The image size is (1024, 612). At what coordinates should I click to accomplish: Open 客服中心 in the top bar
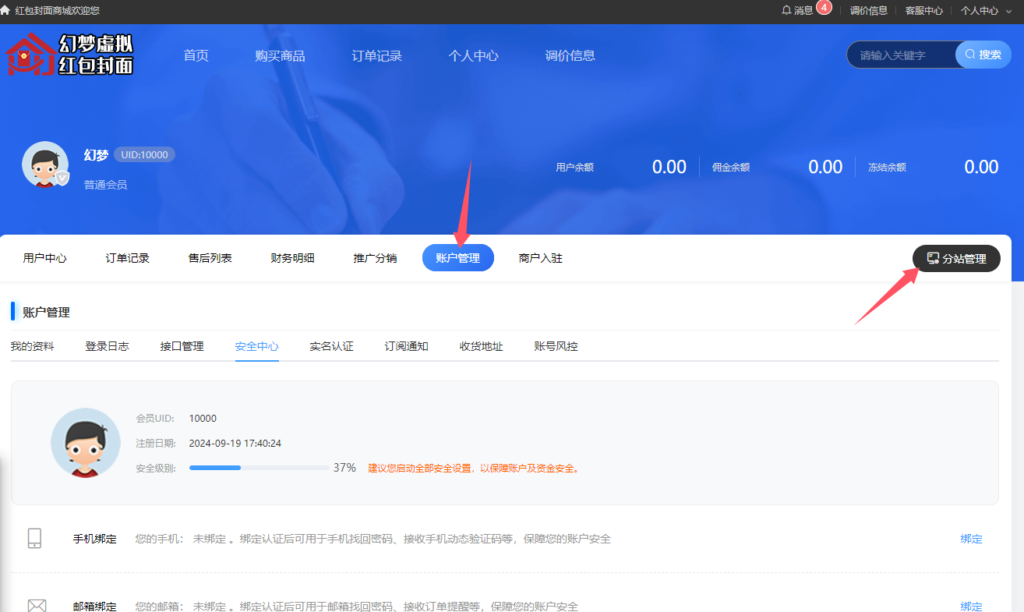[x=923, y=10]
